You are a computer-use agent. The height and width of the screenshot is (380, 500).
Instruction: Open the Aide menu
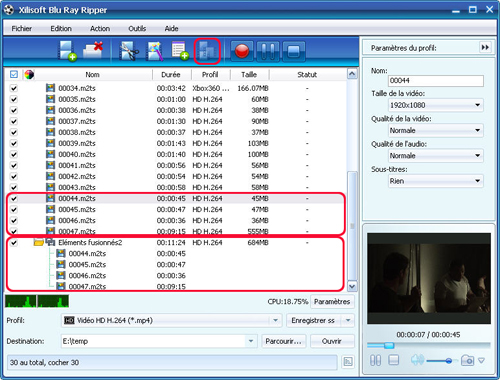(x=171, y=29)
